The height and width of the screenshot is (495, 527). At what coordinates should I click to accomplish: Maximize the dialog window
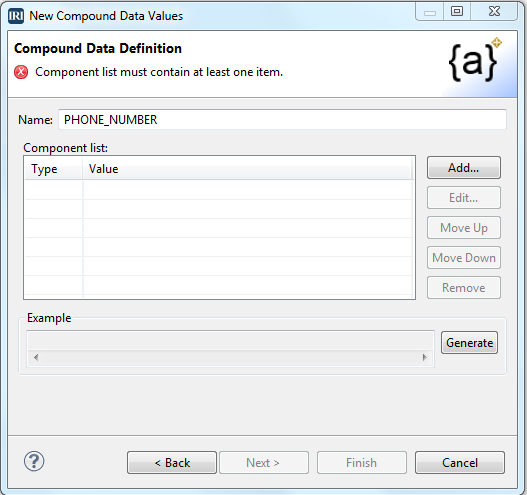457,12
